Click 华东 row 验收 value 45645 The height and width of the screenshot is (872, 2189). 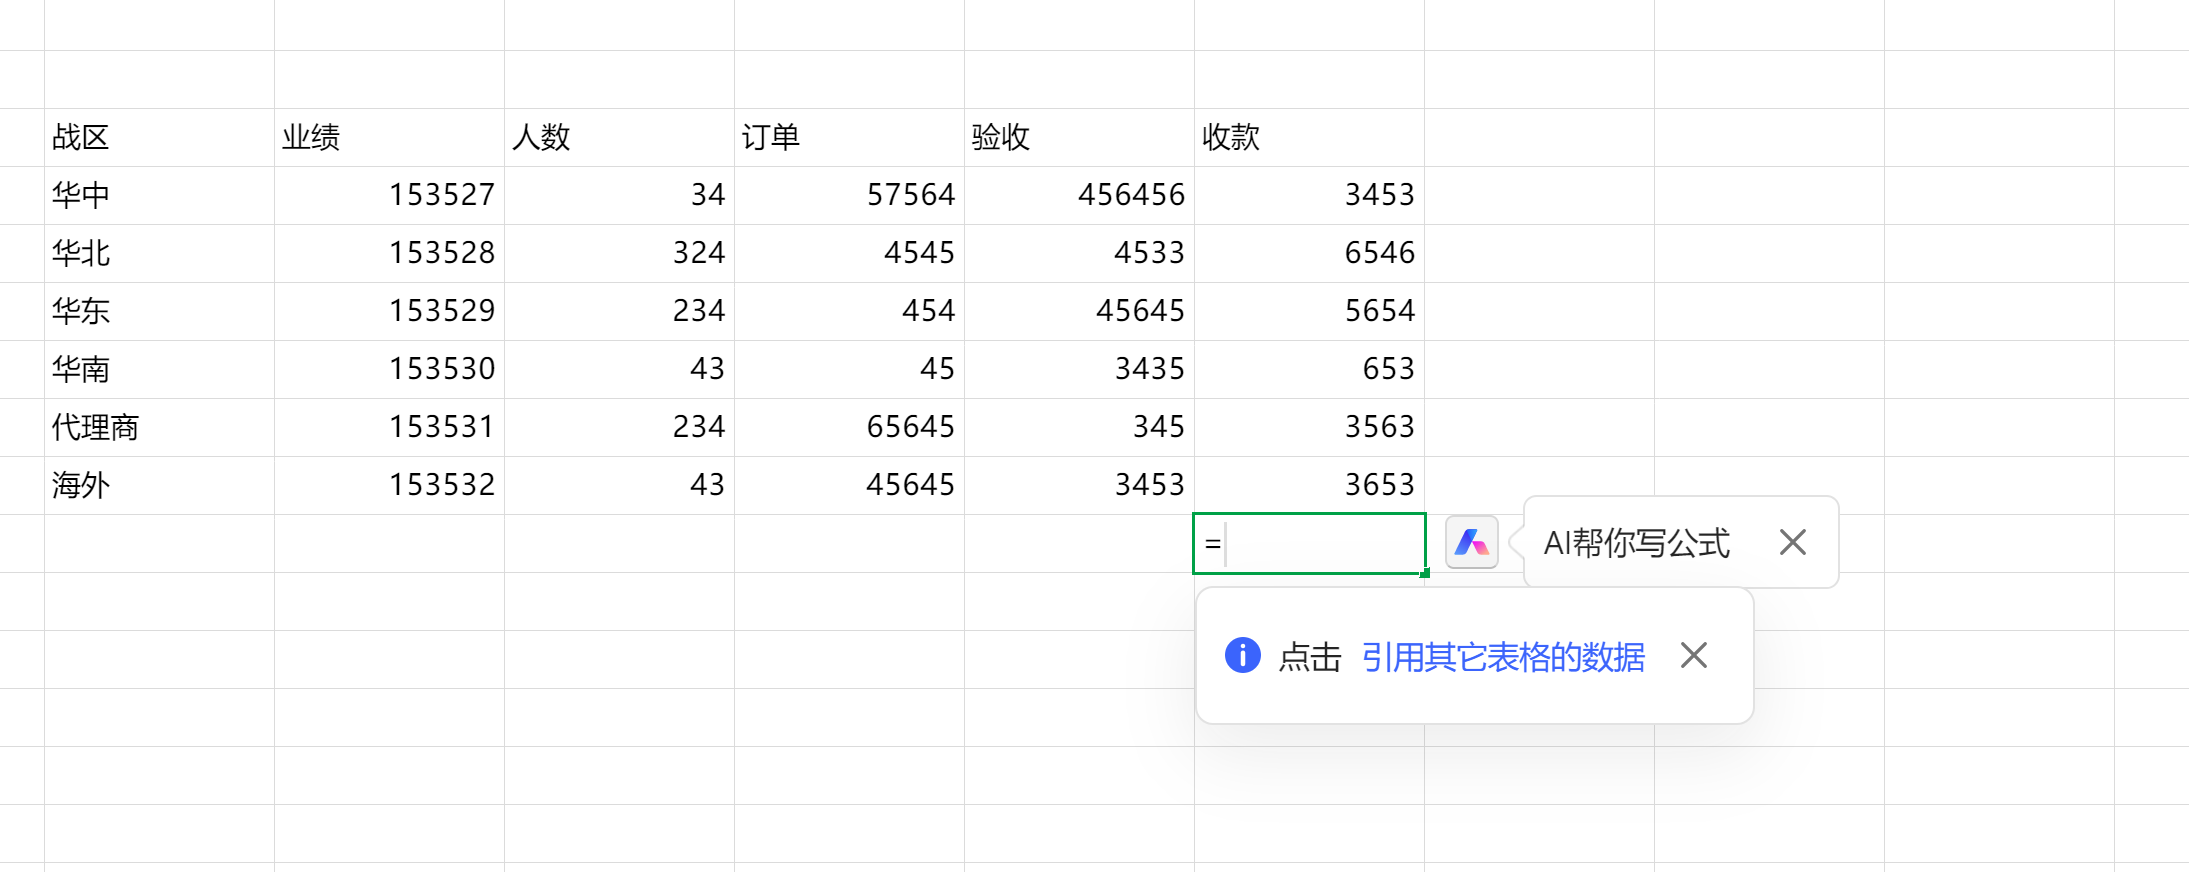coord(1079,311)
